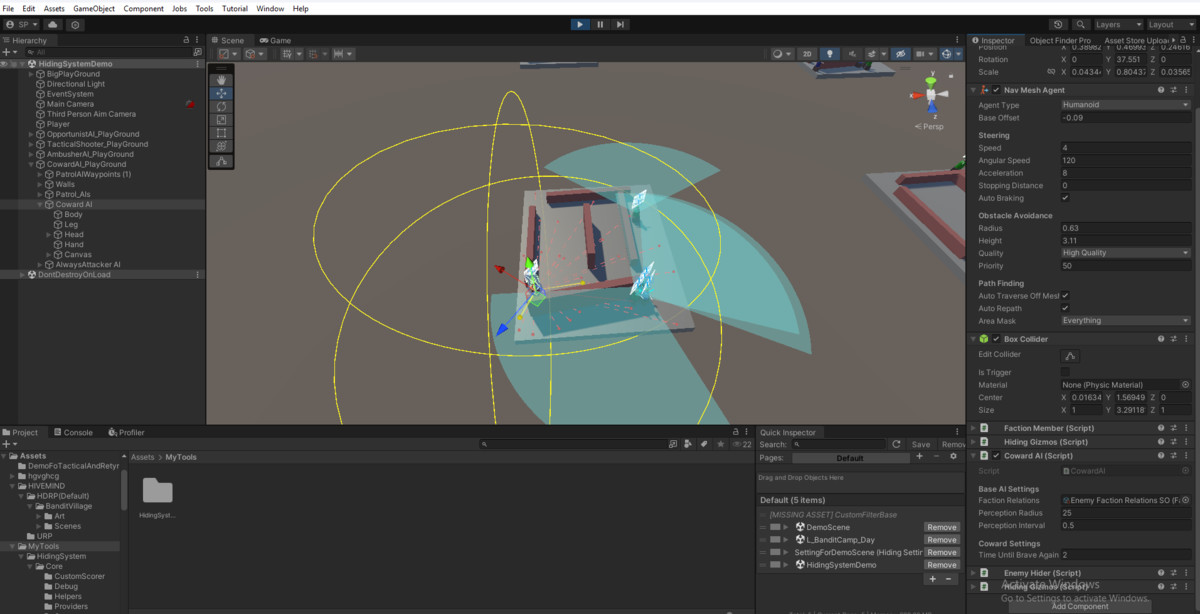This screenshot has height=614, width=1200.
Task: Select the Rect transform tool
Action: tap(221, 133)
